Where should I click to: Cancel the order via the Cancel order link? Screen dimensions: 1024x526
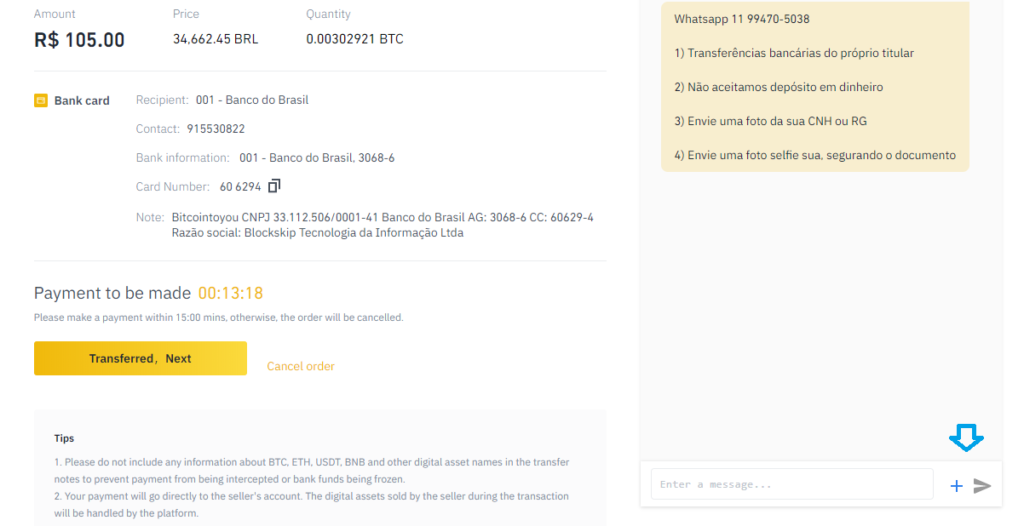click(x=300, y=366)
